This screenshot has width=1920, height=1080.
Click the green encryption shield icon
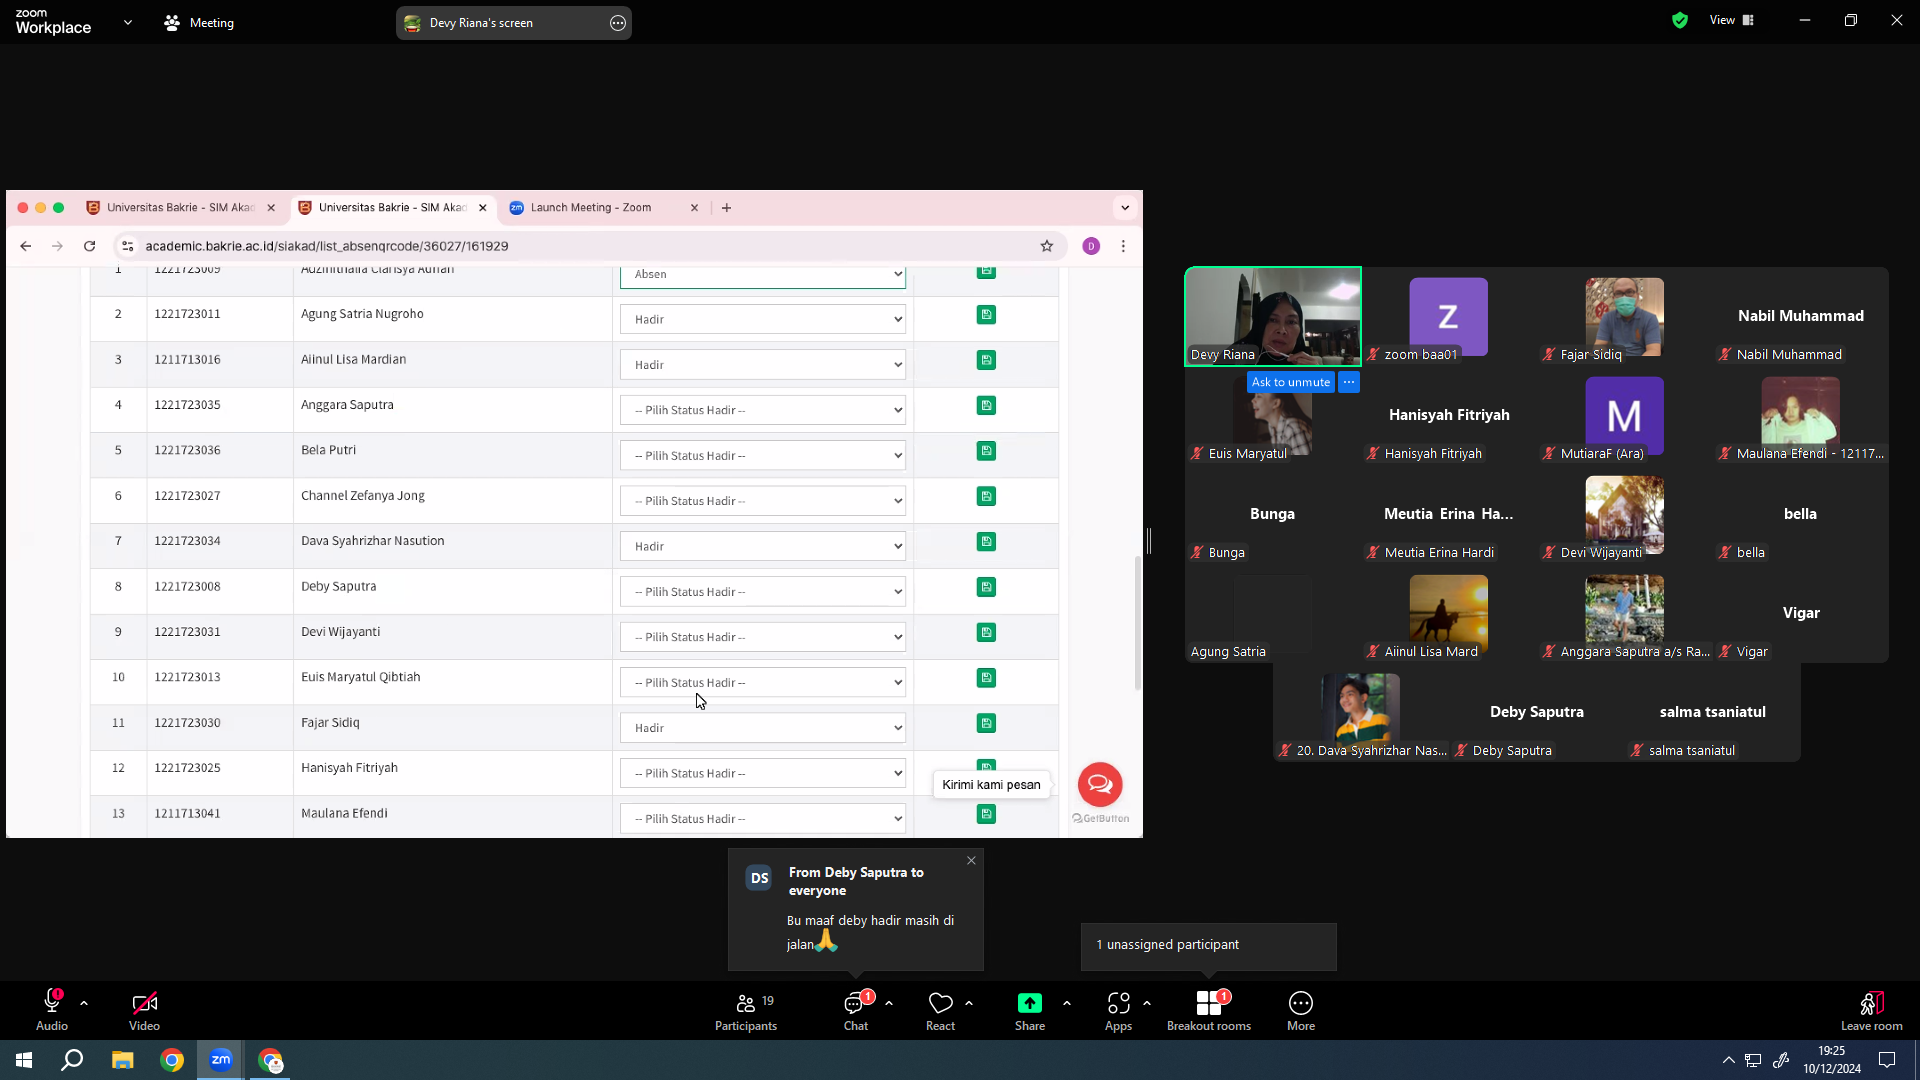pyautogui.click(x=1680, y=20)
